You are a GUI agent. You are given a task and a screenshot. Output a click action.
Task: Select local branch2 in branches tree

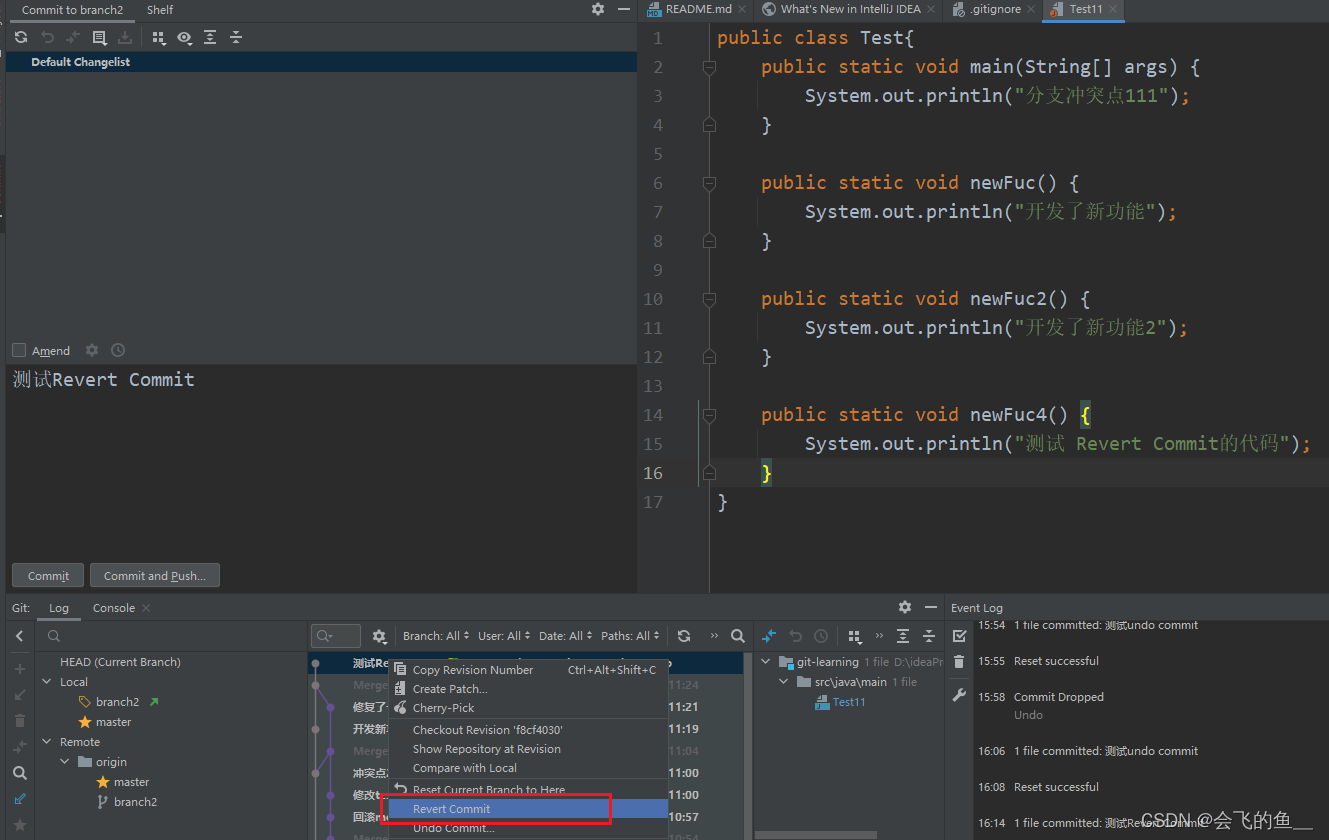(x=117, y=702)
